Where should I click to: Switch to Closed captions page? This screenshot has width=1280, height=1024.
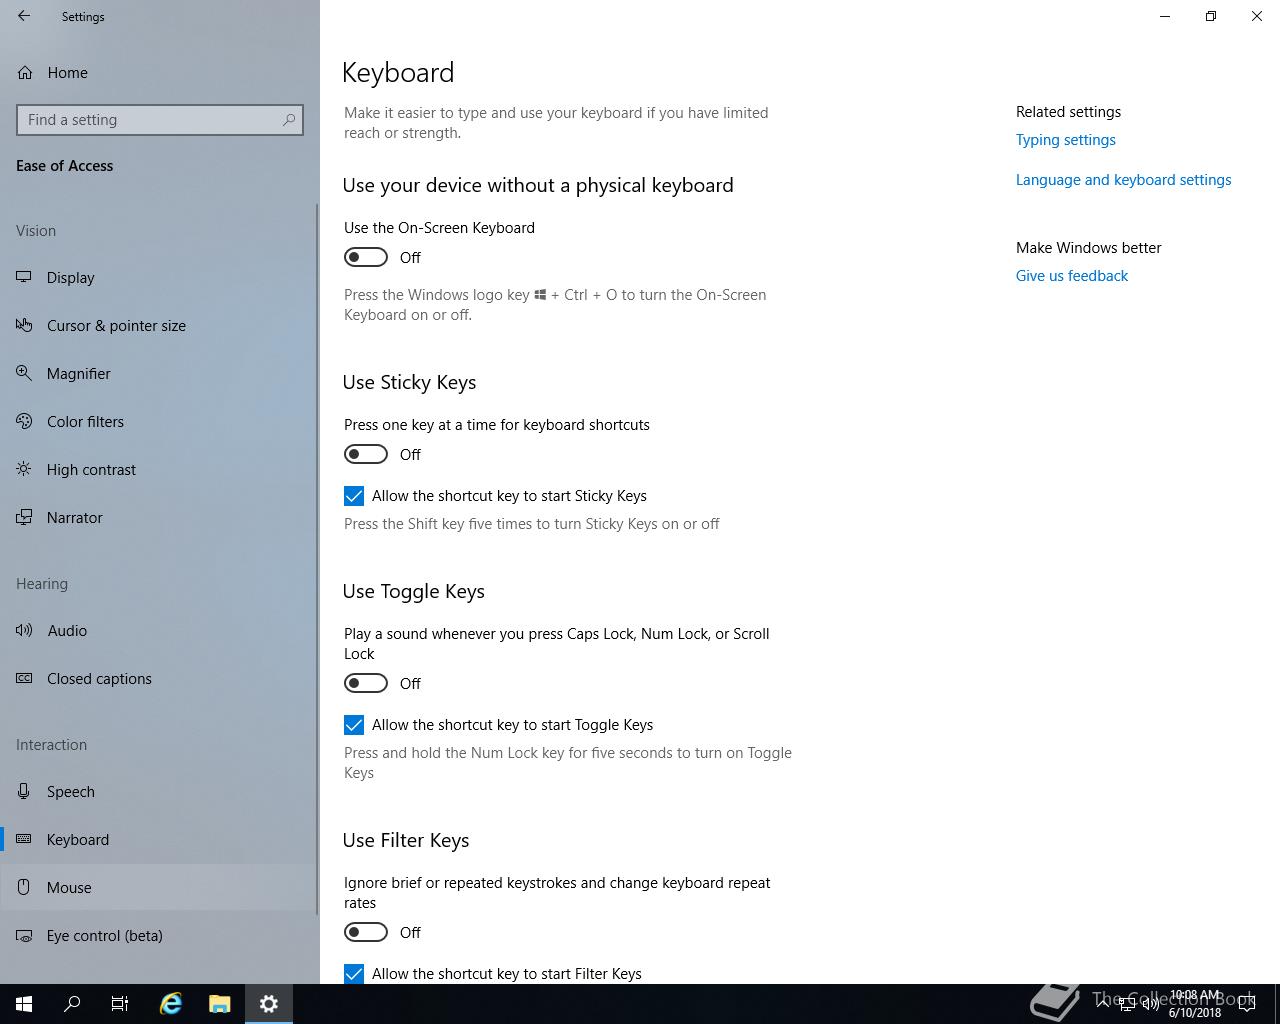pyautogui.click(x=159, y=678)
